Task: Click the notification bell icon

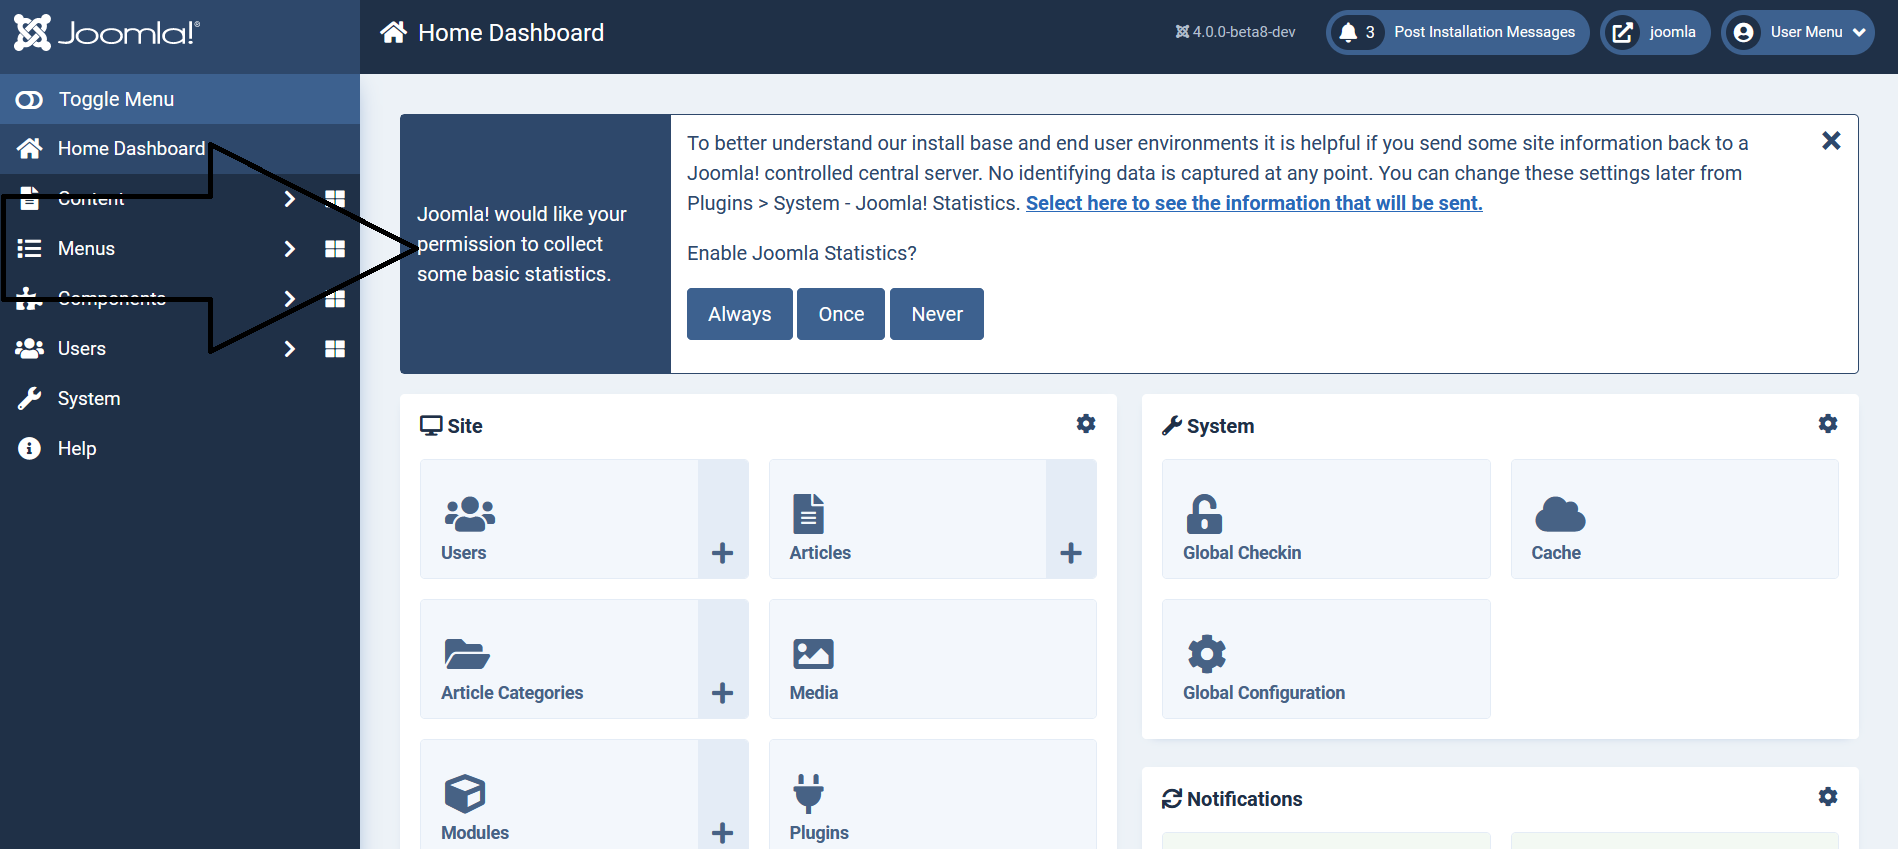Action: [1348, 32]
